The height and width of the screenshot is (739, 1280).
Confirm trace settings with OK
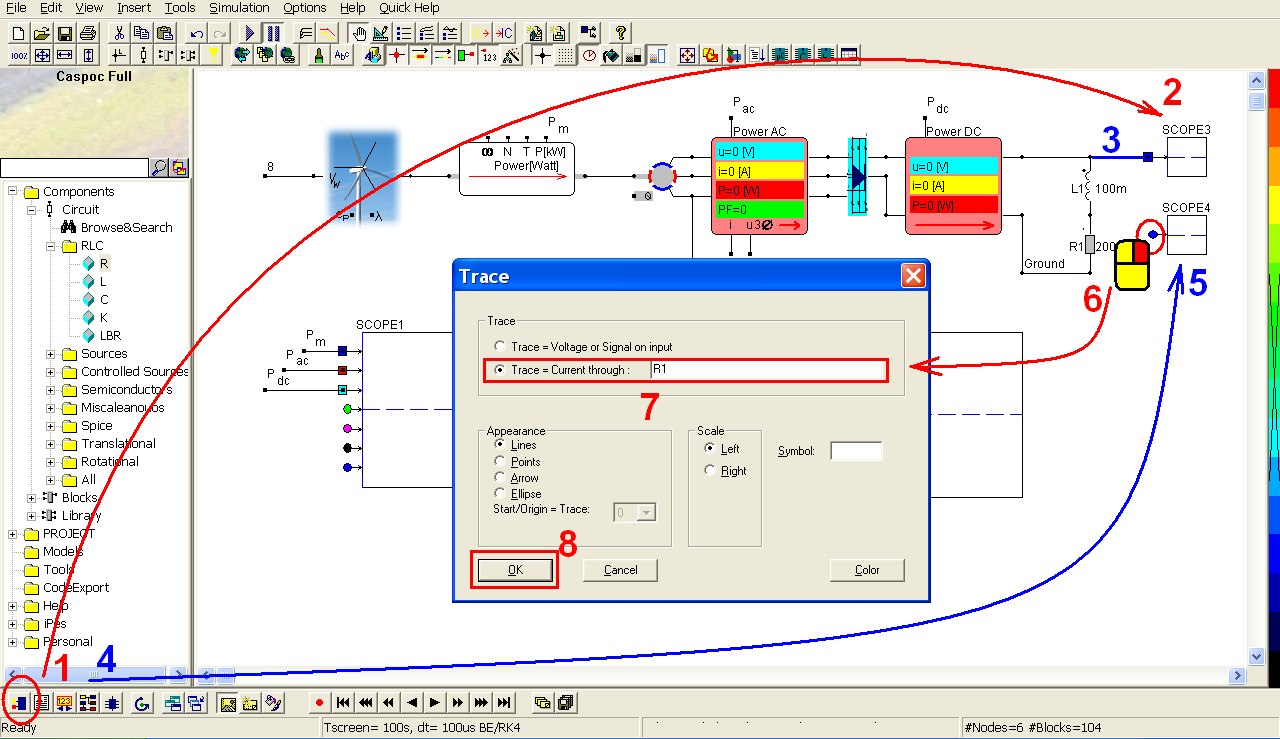coord(513,569)
